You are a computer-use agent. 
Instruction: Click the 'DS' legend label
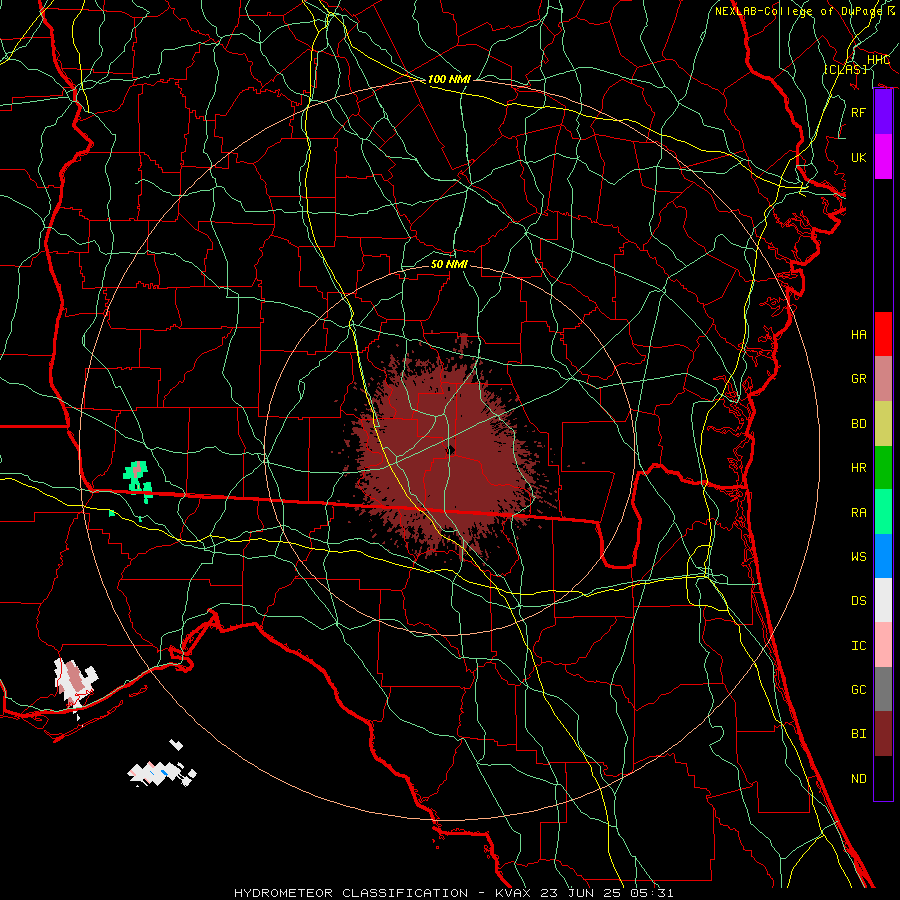click(859, 601)
